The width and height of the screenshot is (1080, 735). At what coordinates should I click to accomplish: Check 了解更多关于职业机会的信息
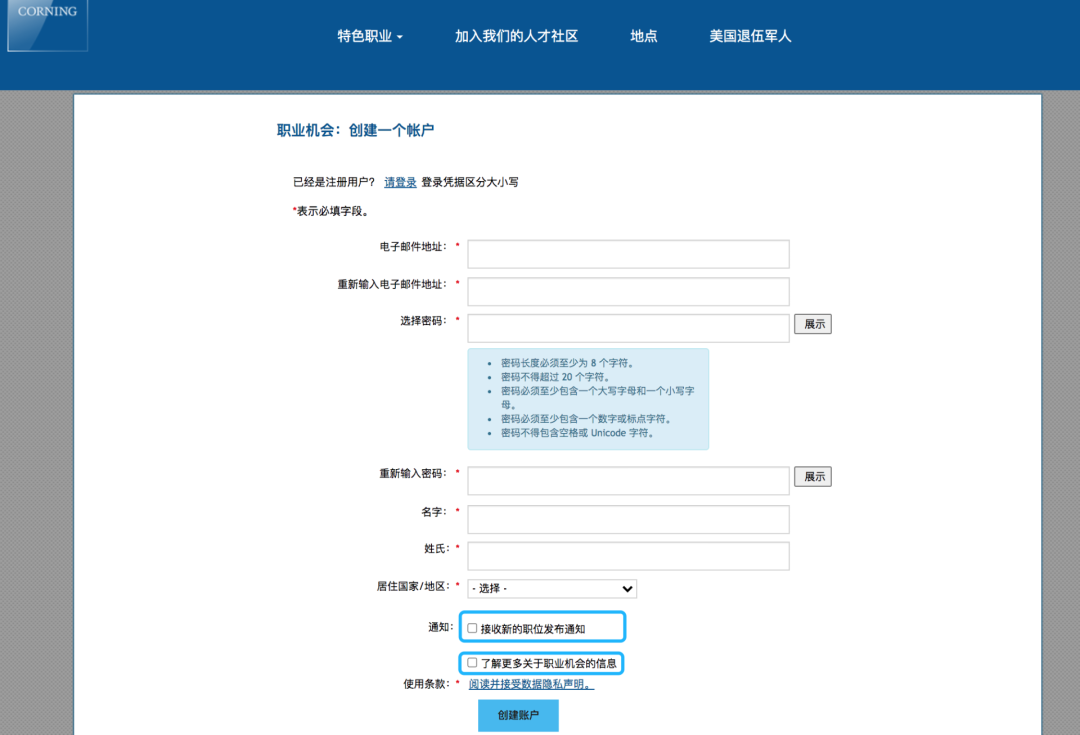472,663
